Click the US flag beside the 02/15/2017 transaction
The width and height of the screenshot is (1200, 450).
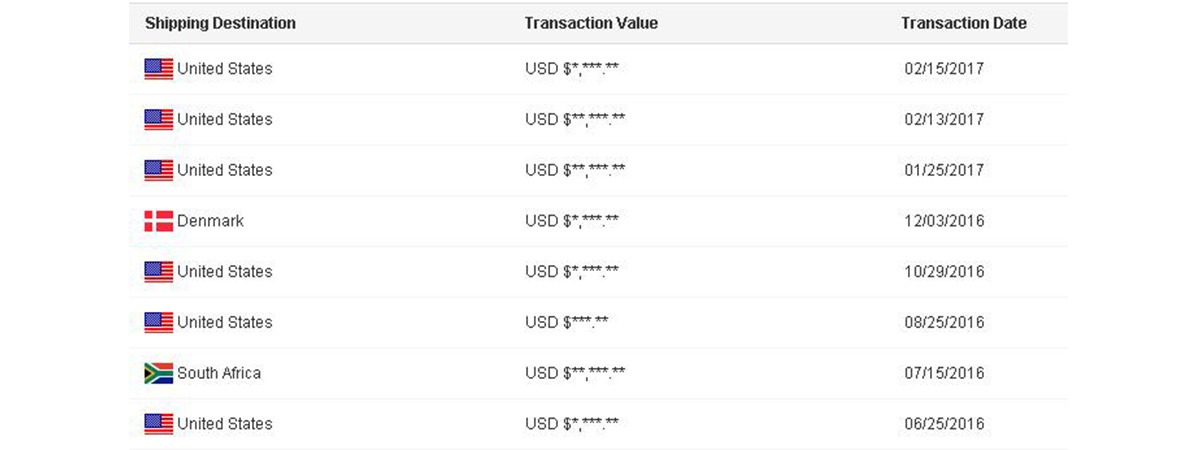[x=158, y=69]
